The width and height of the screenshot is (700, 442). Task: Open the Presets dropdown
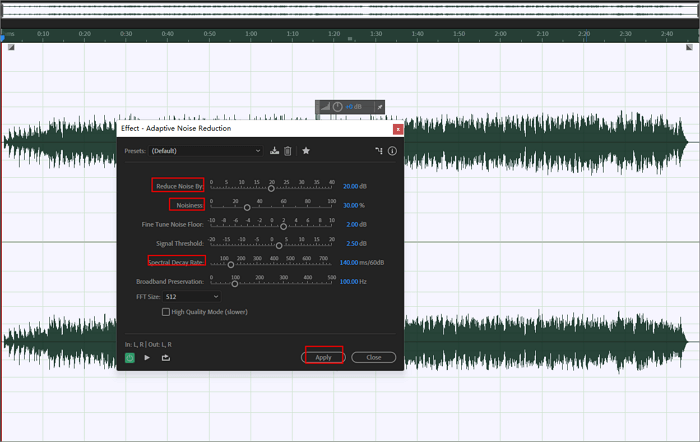point(205,151)
